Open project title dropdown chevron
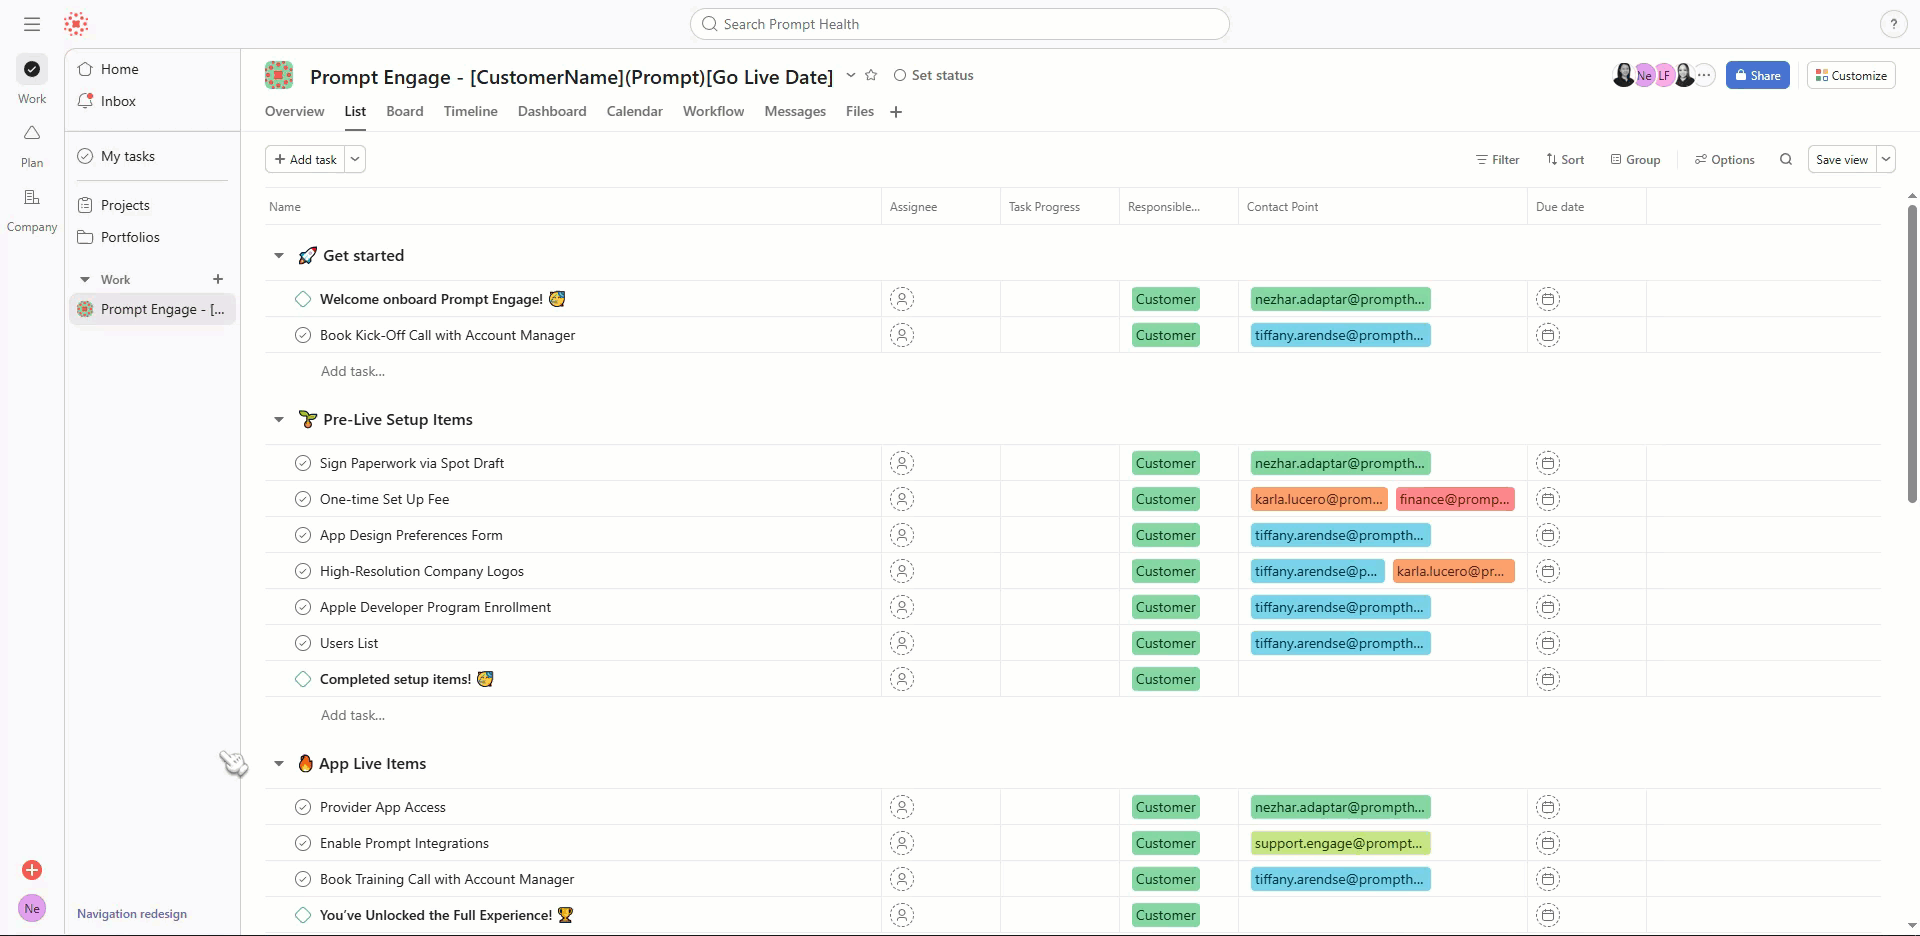Viewport: 1920px width, 936px height. [x=850, y=75]
